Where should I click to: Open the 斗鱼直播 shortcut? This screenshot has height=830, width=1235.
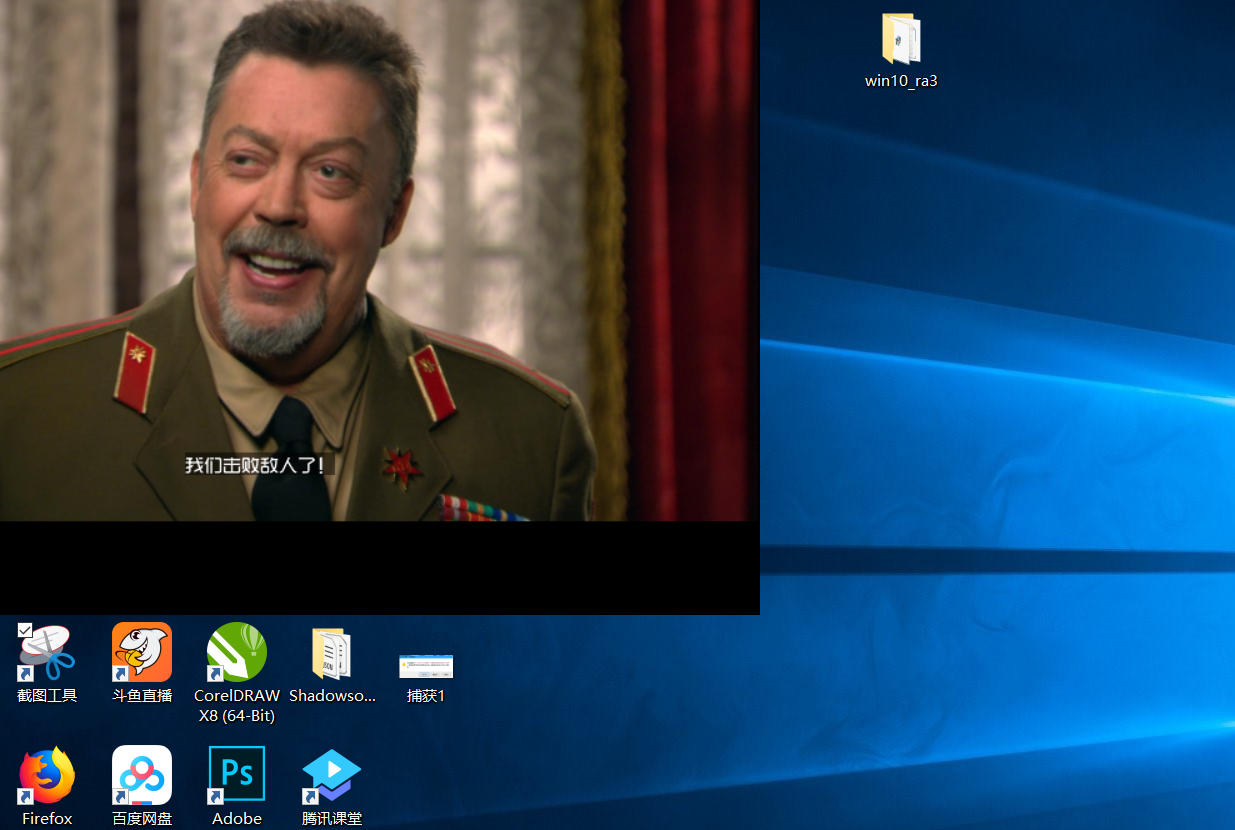coord(142,652)
